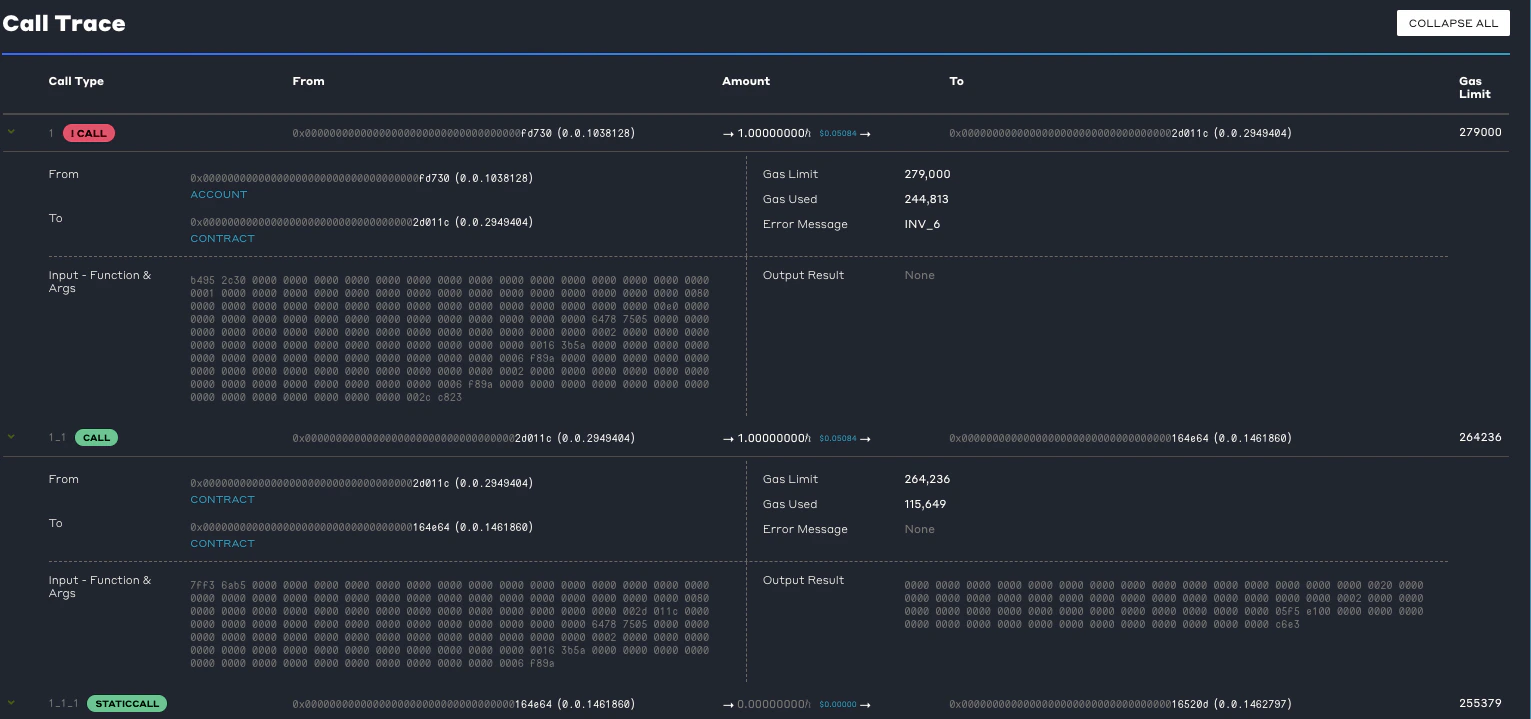Collapse call 1_1 row using its chevron
The image size is (1531, 719).
[x=12, y=437]
